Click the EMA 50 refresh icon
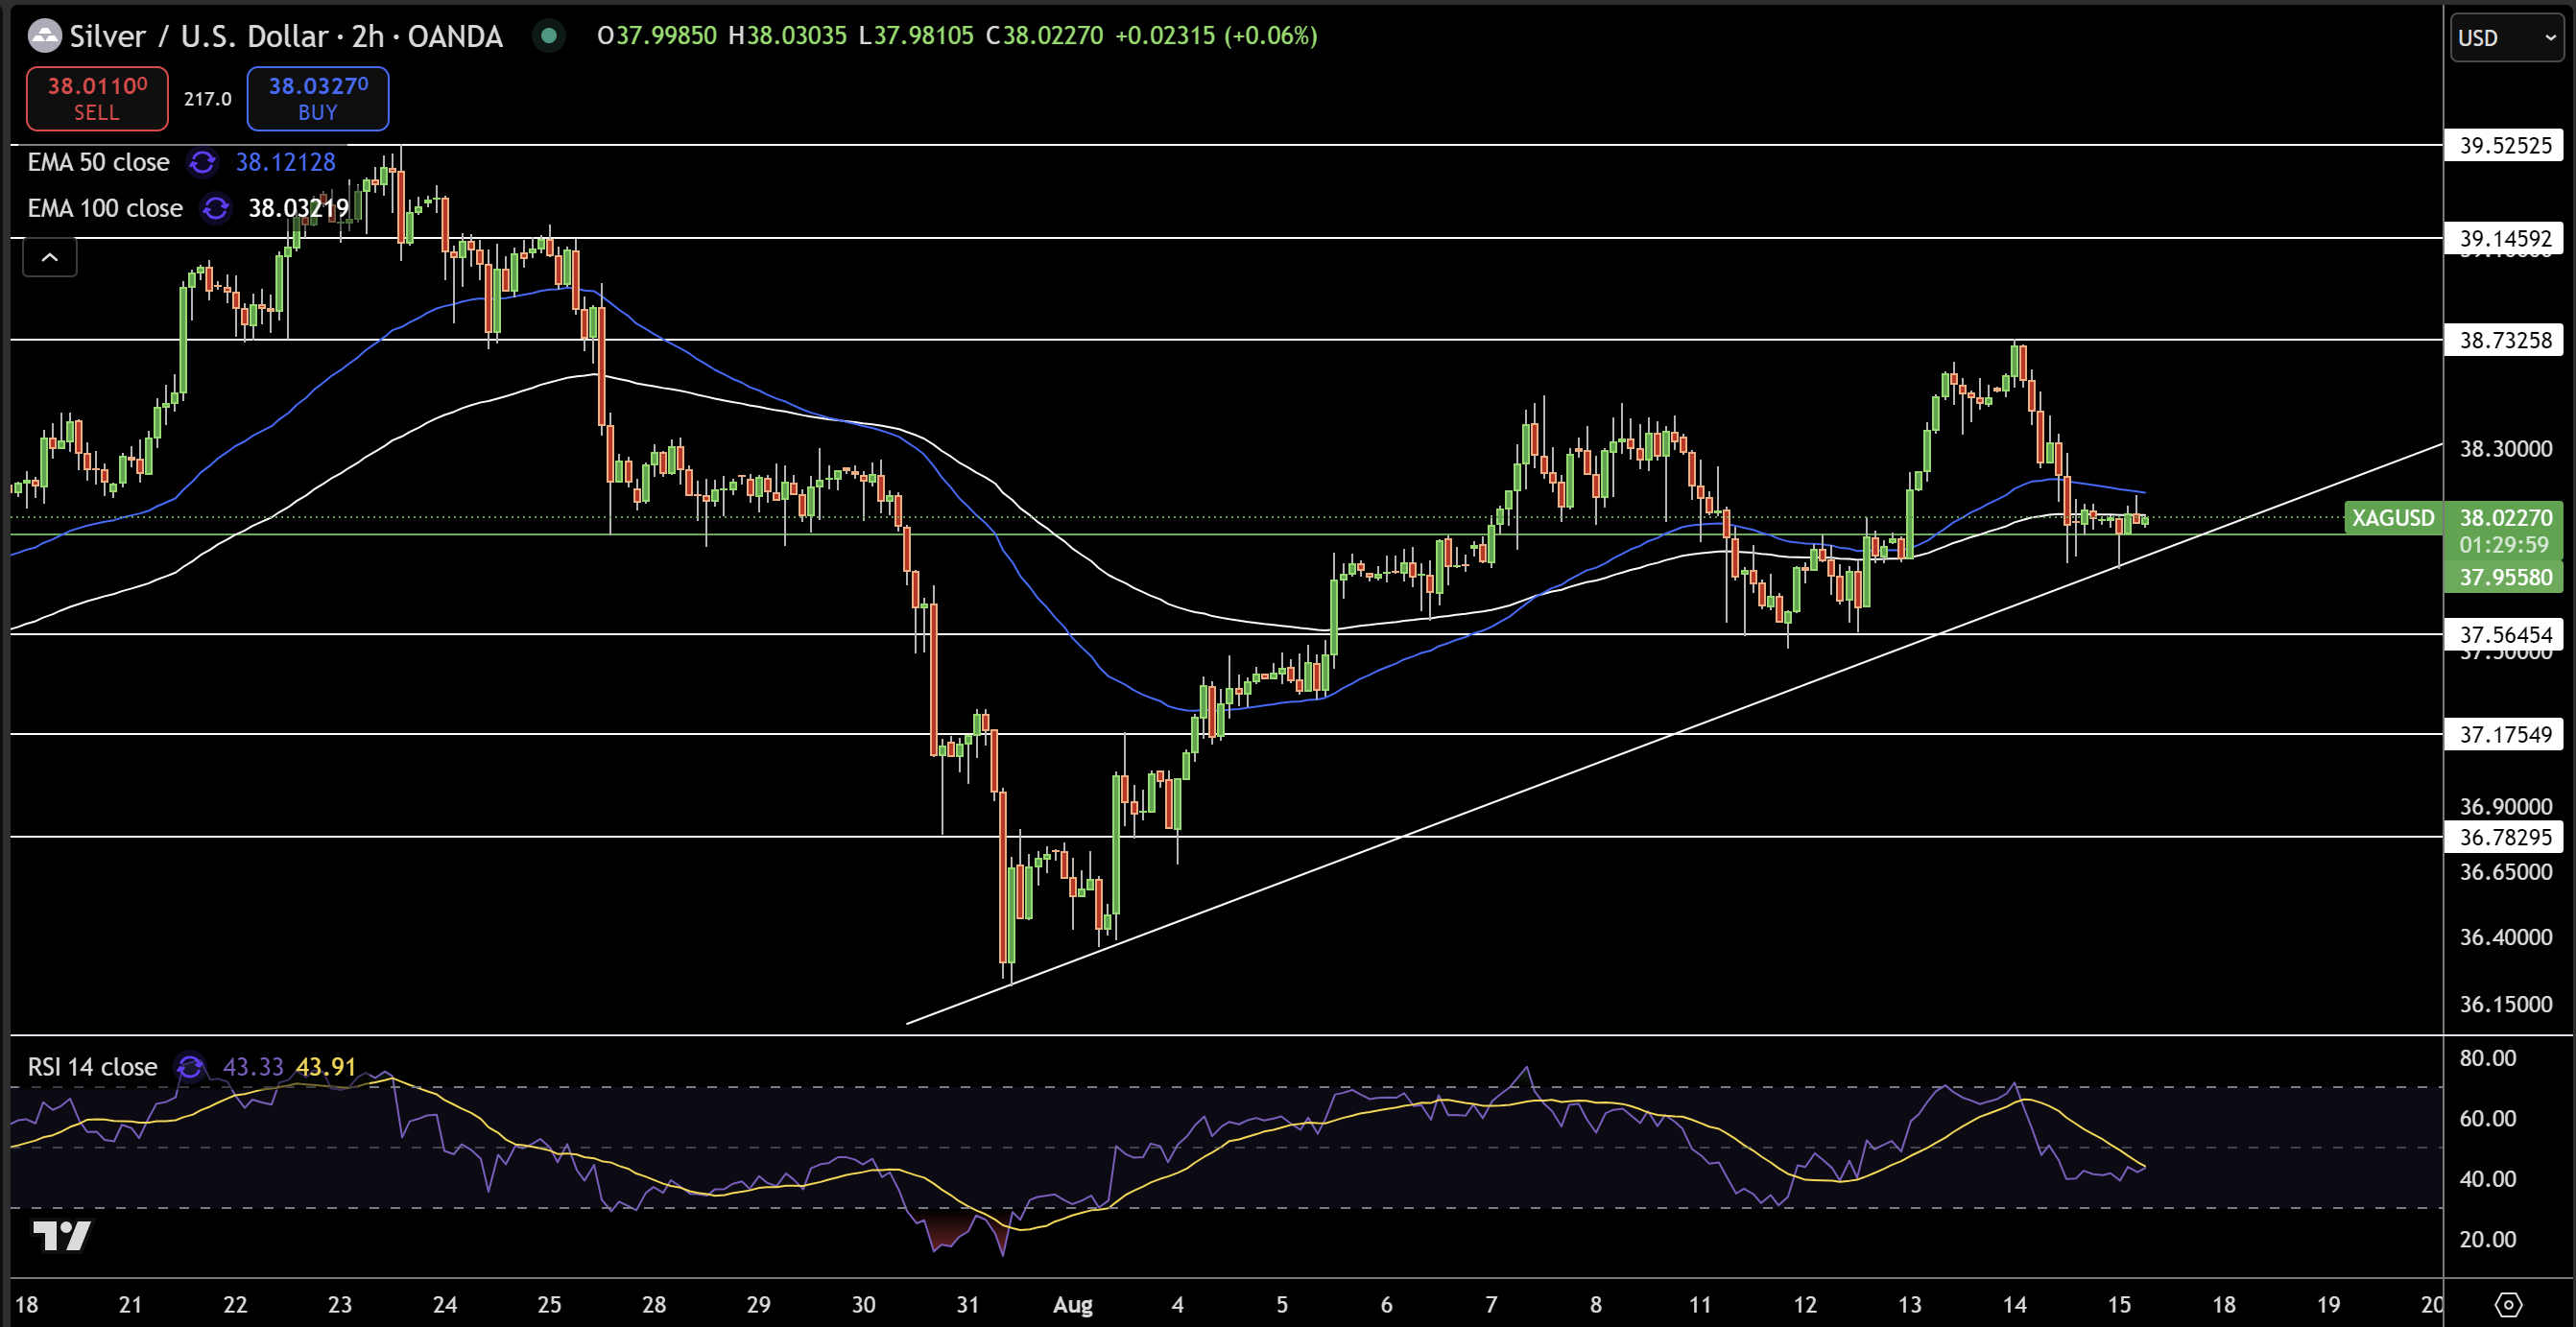The image size is (2576, 1327). pos(203,162)
